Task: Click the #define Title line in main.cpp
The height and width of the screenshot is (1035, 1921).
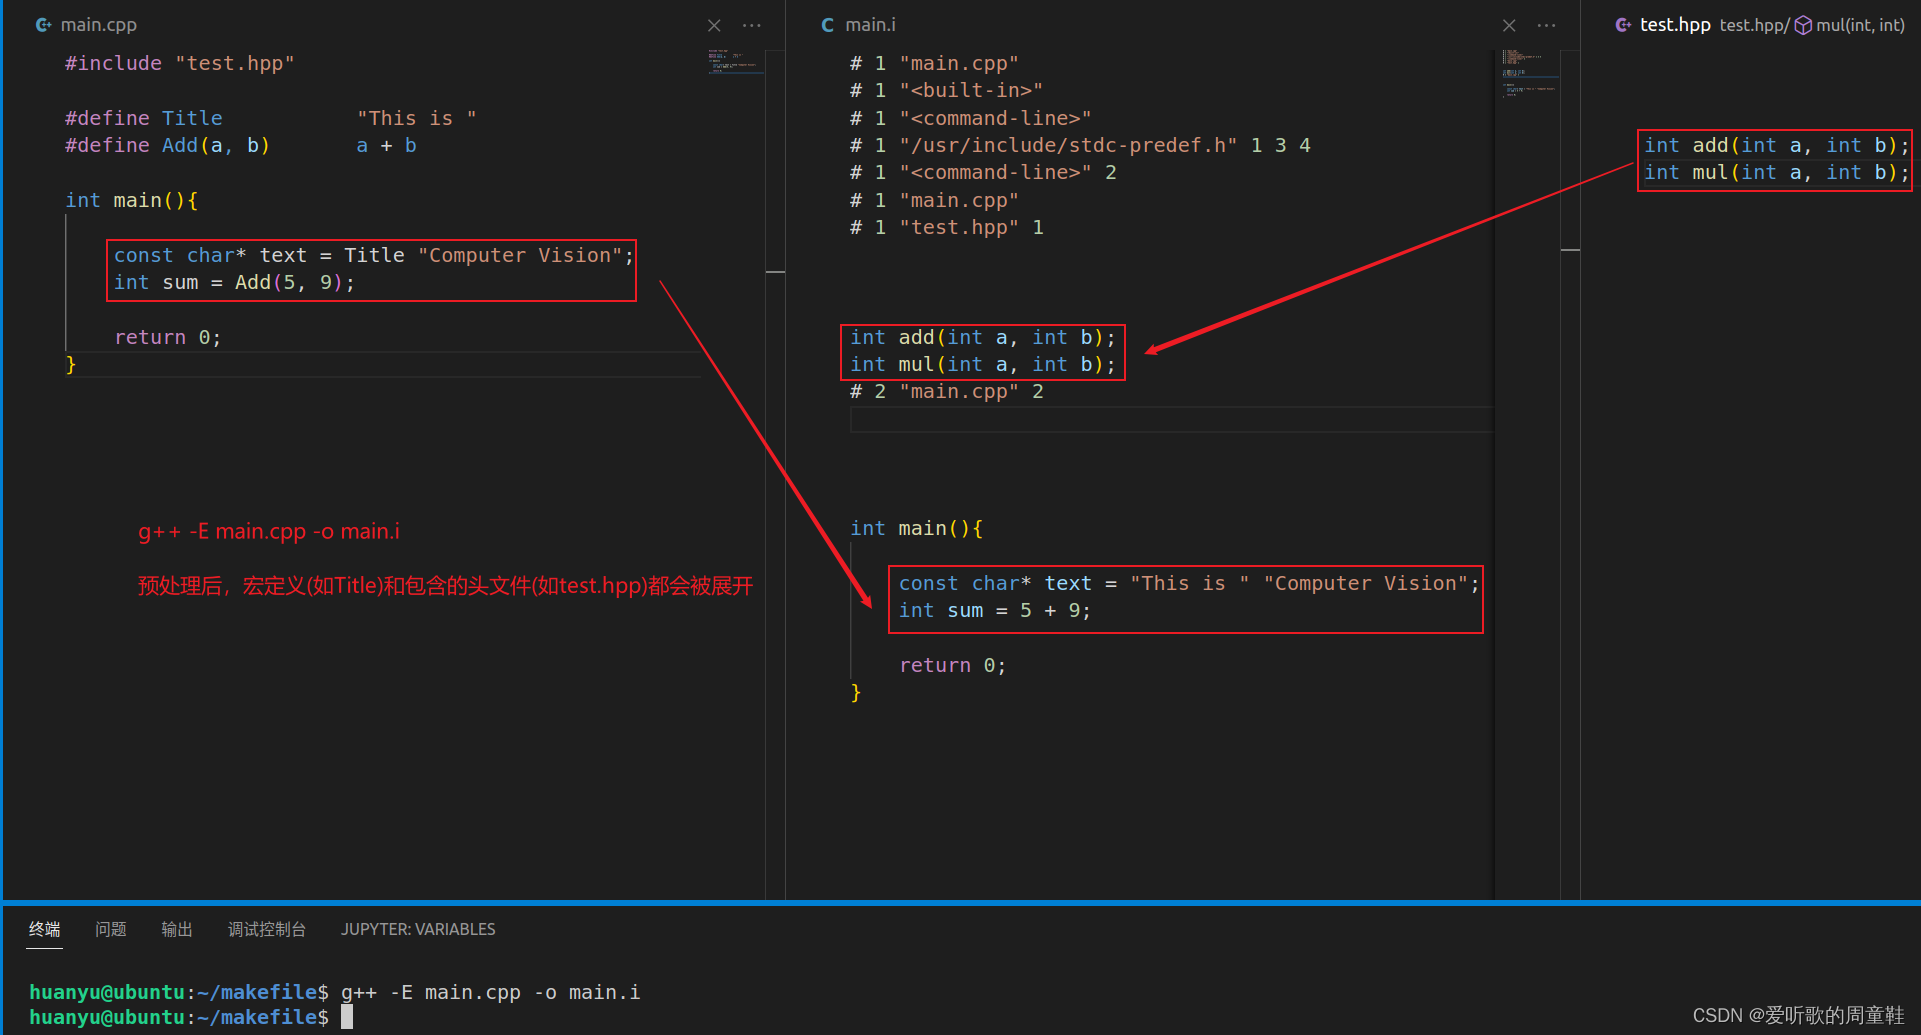Action: click(271, 118)
